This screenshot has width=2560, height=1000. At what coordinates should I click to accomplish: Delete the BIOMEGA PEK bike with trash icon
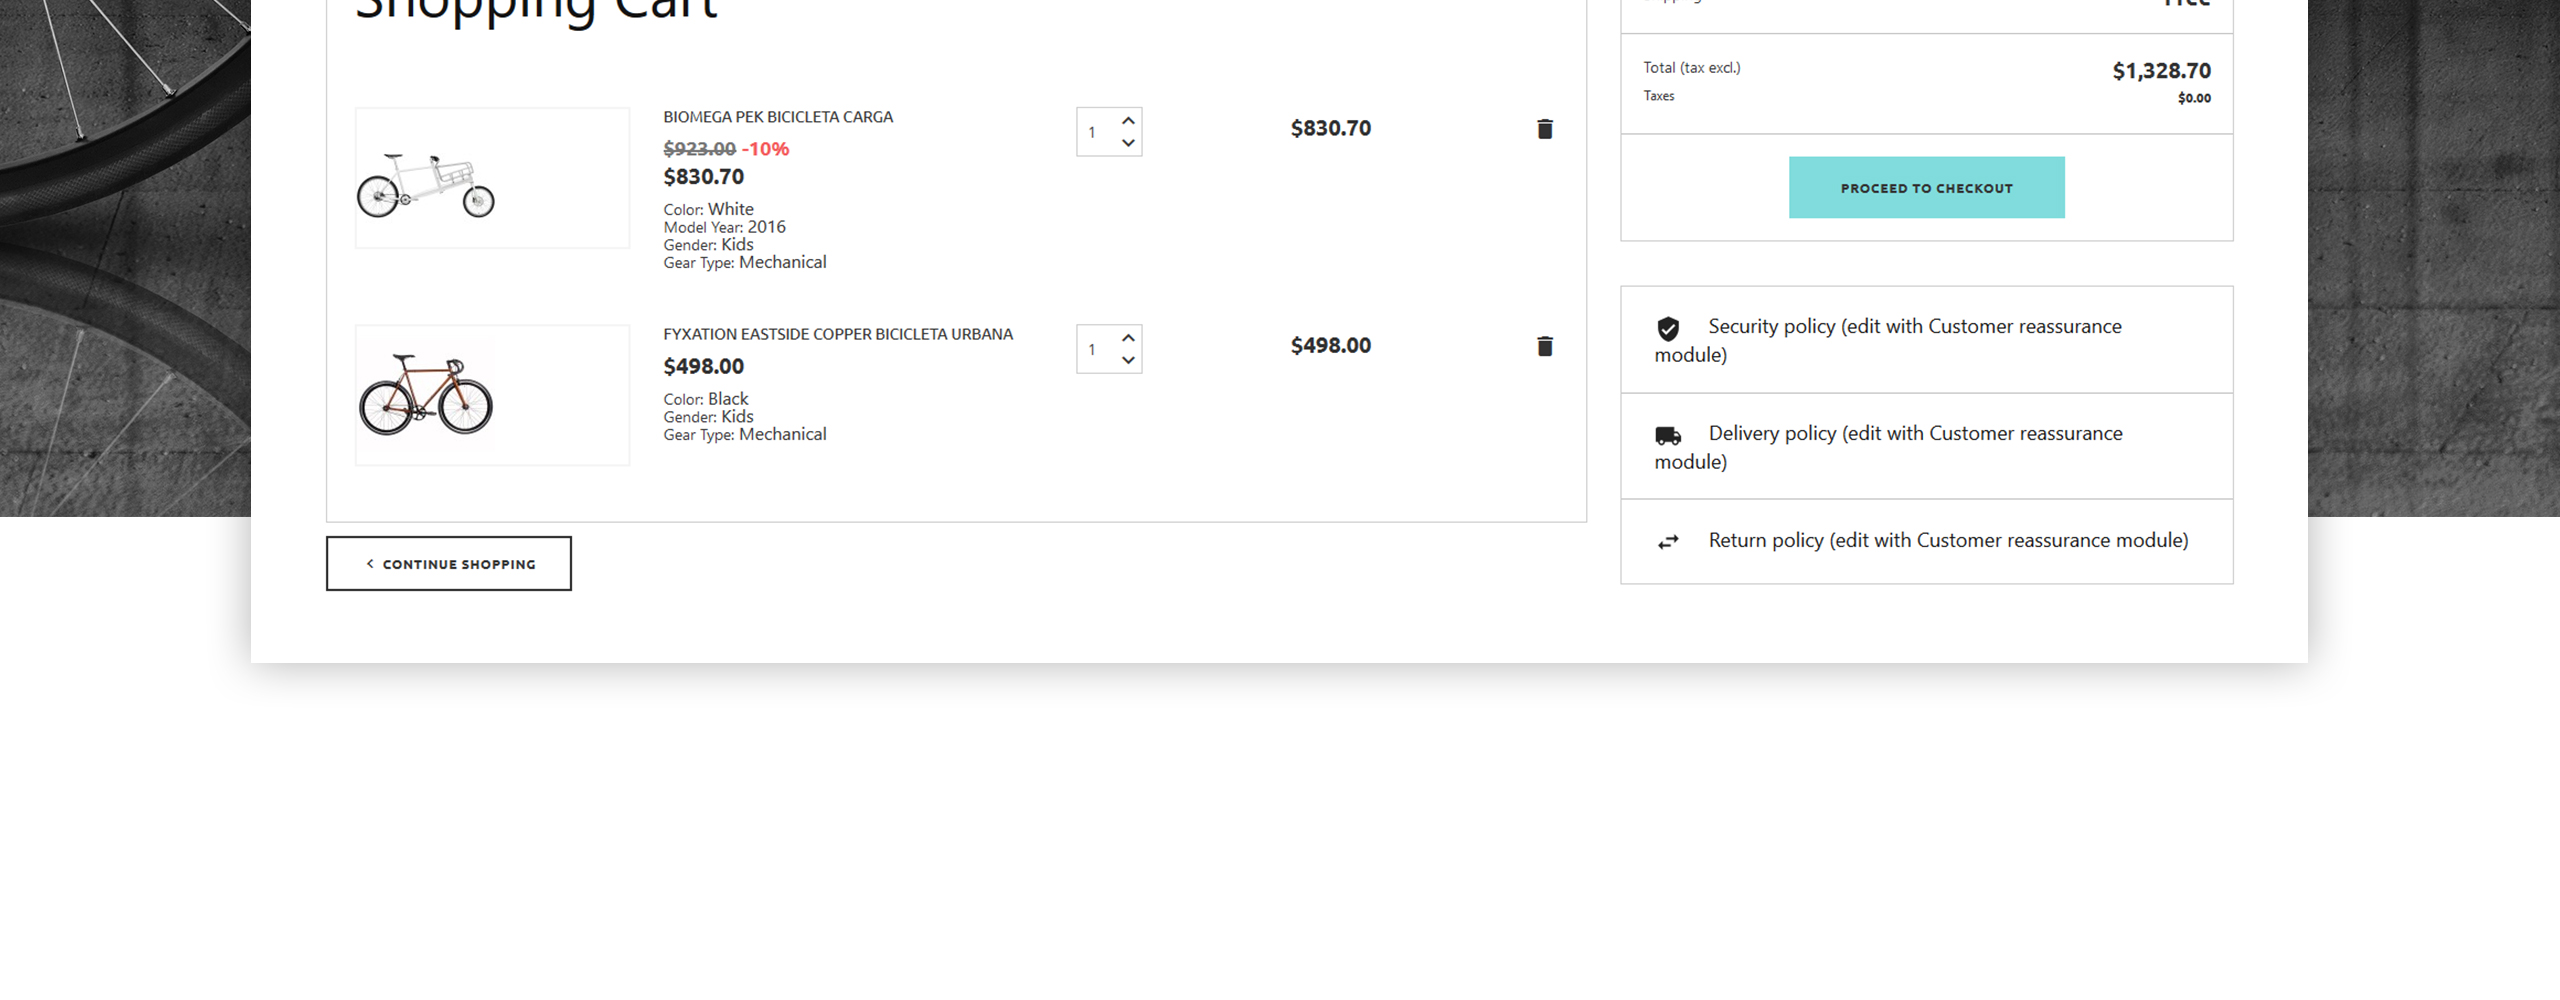[x=1545, y=128]
